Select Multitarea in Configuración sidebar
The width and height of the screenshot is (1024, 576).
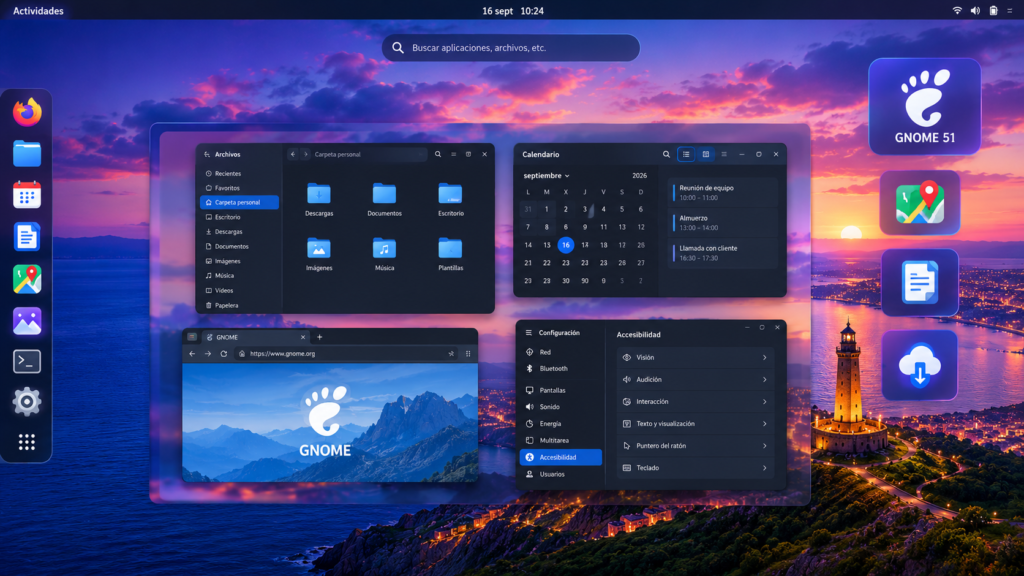coord(561,440)
